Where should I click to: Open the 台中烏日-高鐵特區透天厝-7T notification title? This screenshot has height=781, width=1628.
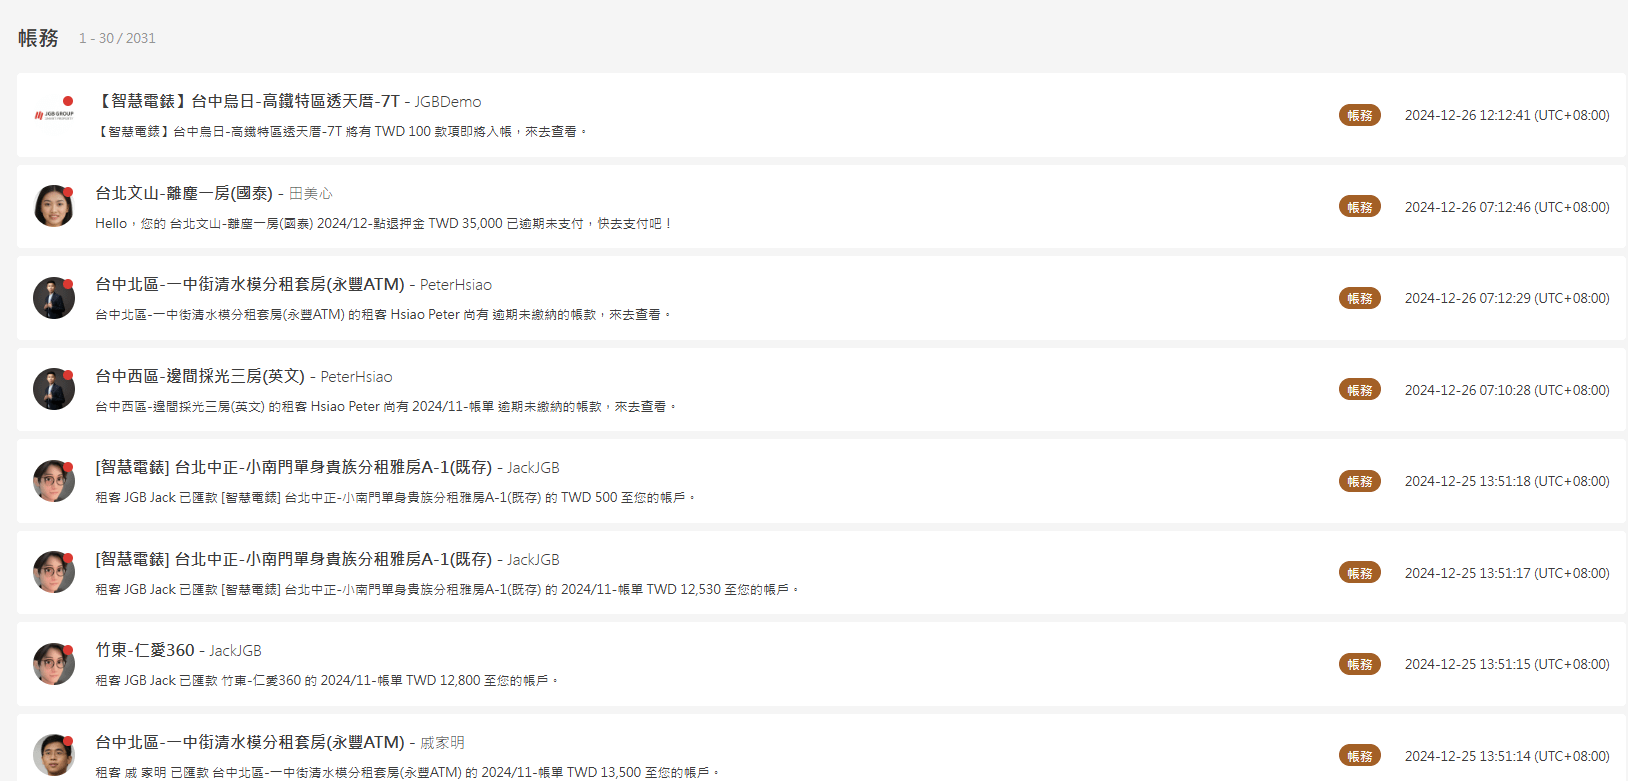(x=247, y=101)
